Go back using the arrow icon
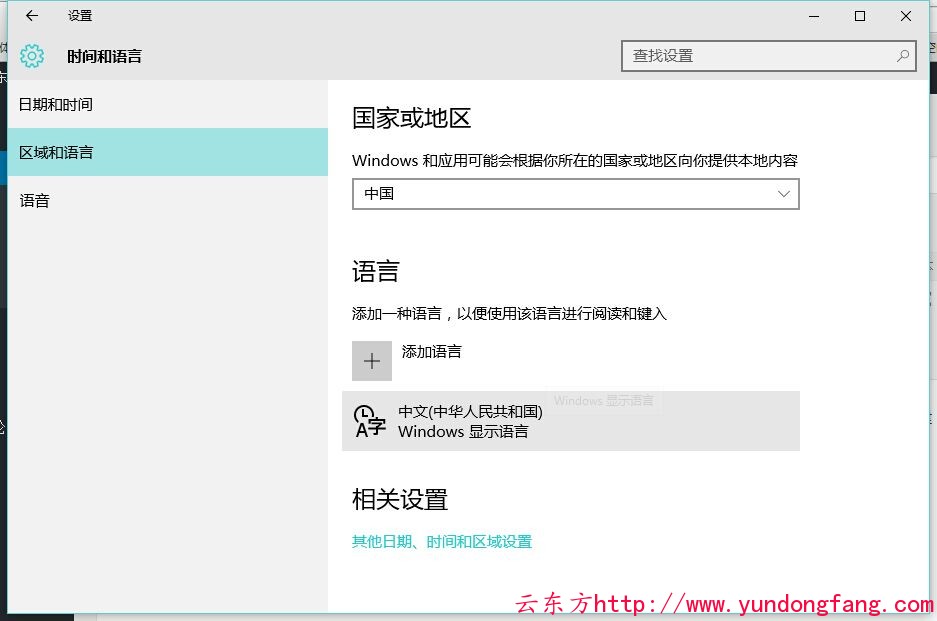The image size is (937, 621). click(x=32, y=16)
